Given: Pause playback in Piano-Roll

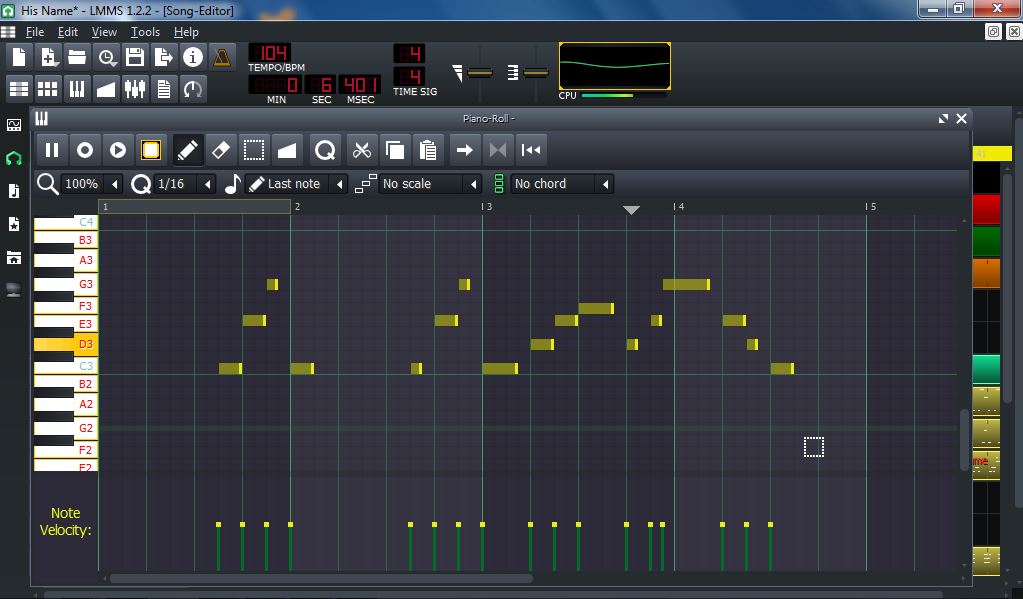Looking at the screenshot, I should [52, 150].
